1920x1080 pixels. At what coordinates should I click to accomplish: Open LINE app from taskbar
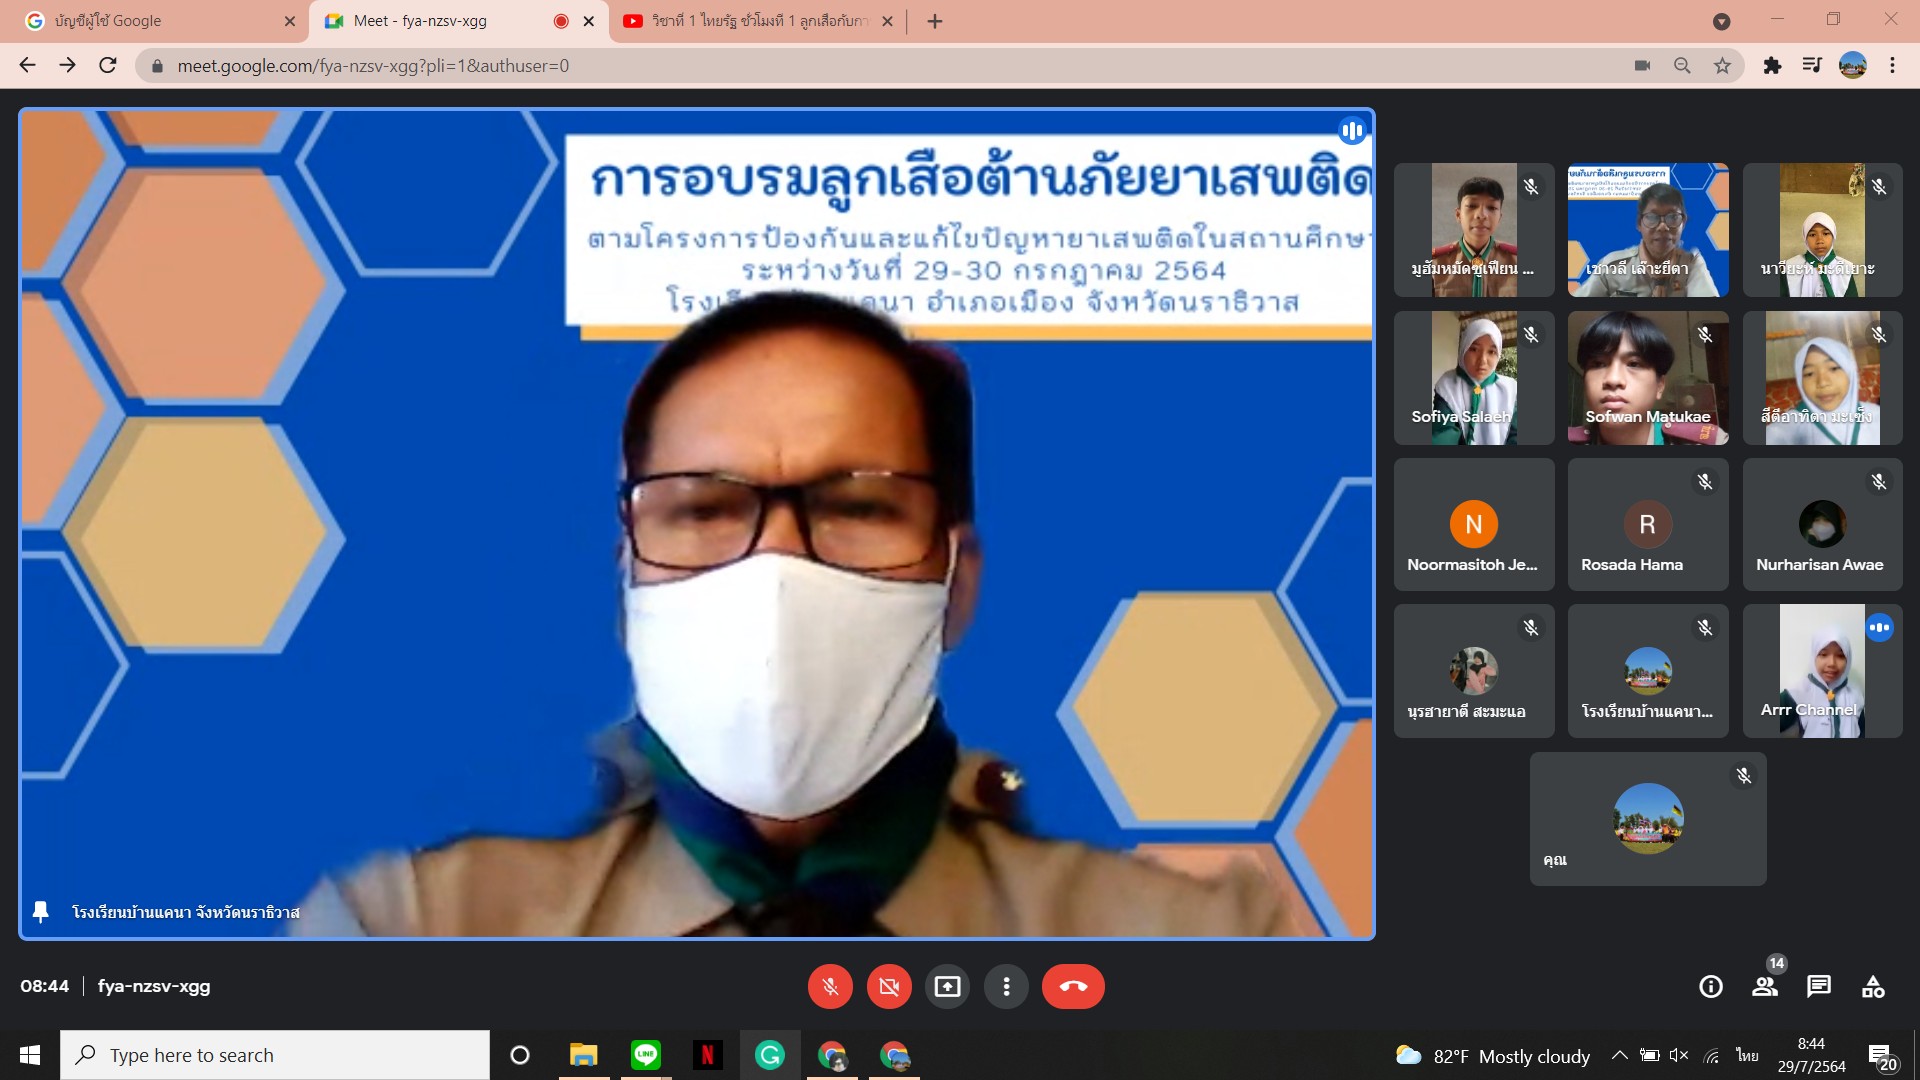646,1055
